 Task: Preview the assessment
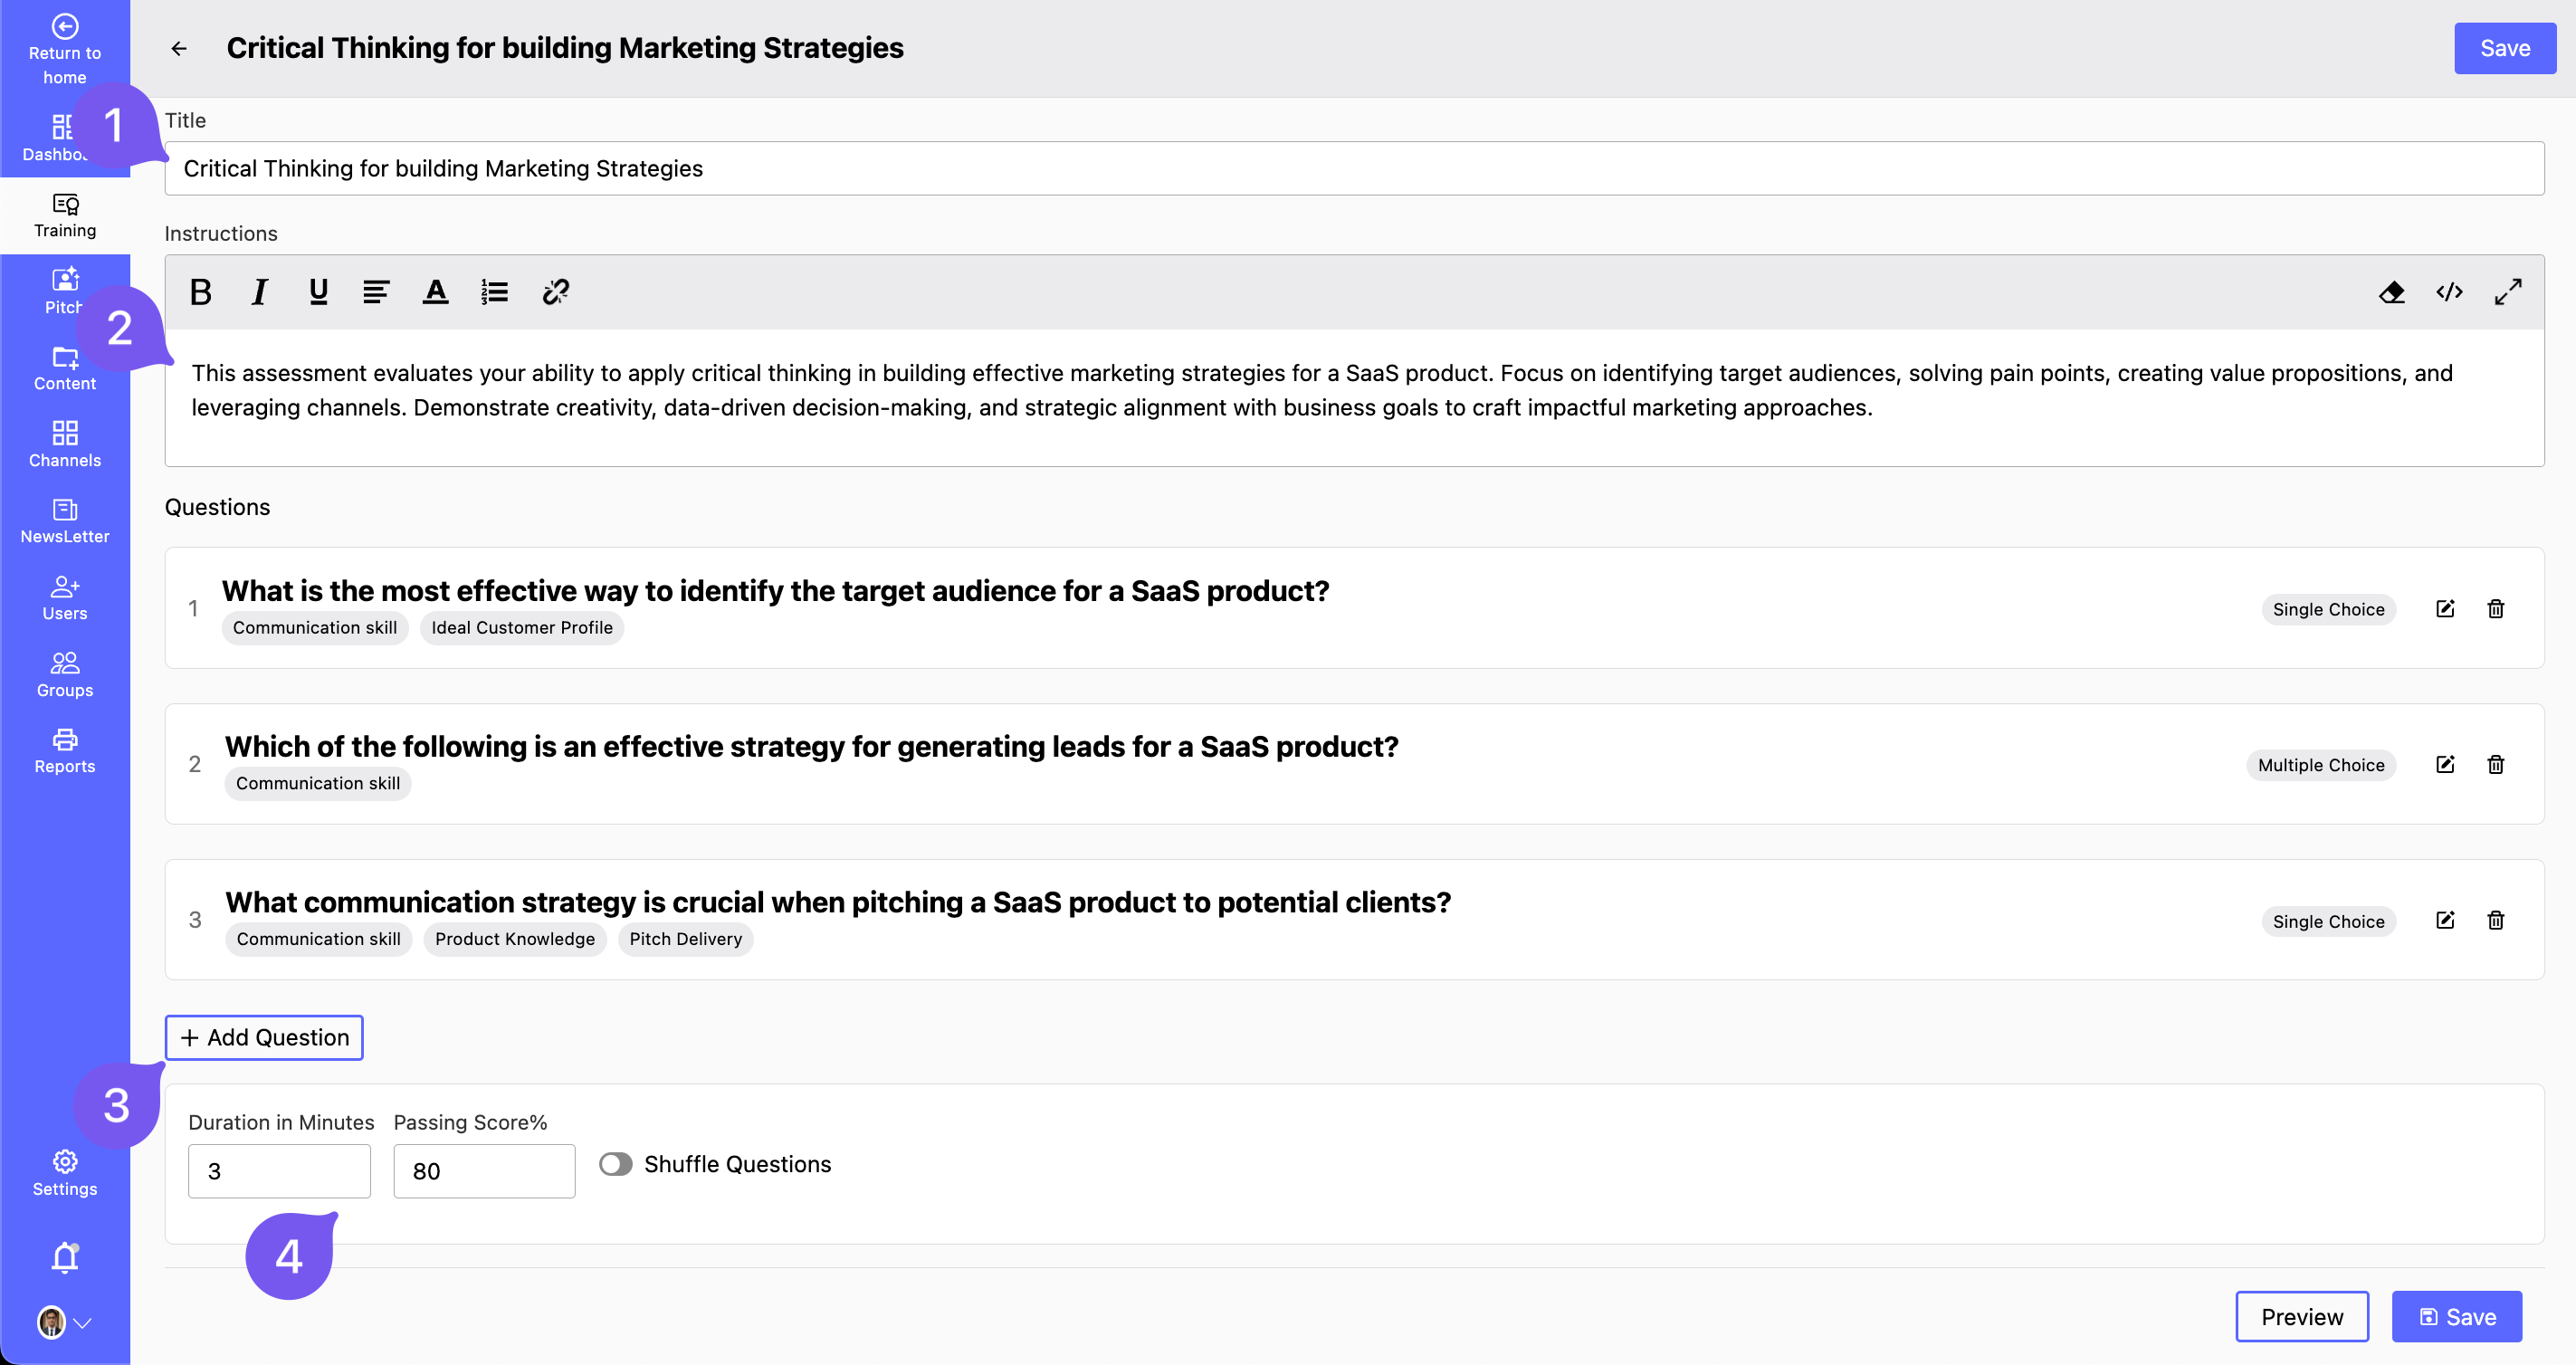tap(2301, 1316)
